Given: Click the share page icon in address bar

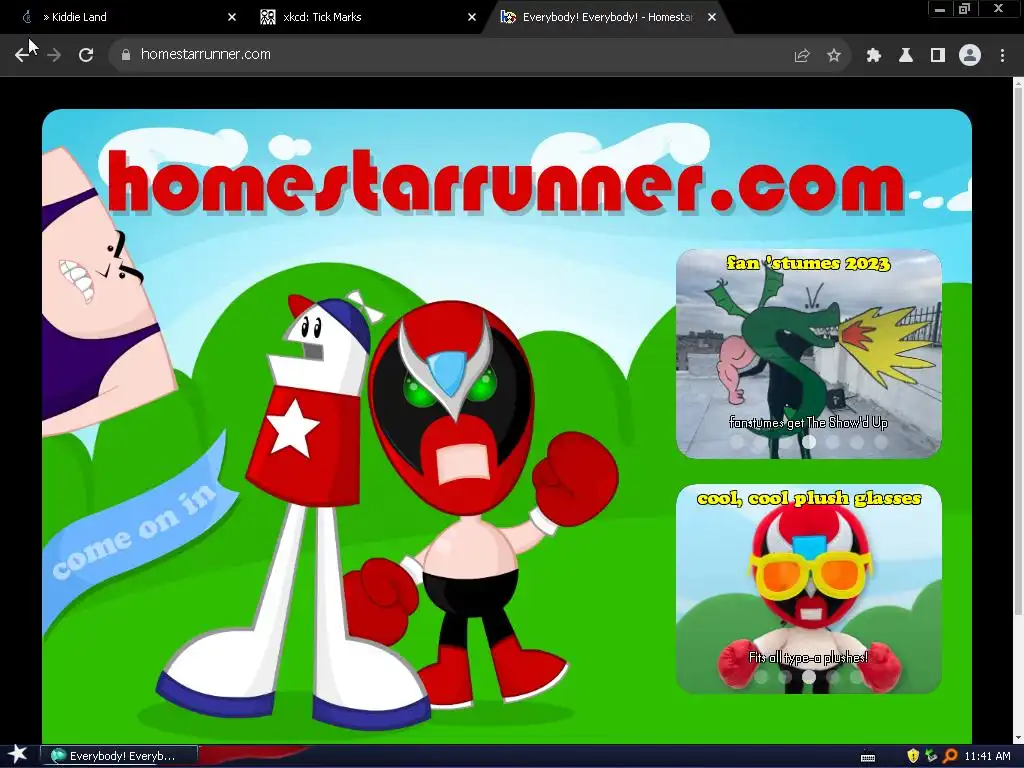Looking at the screenshot, I should [x=801, y=56].
